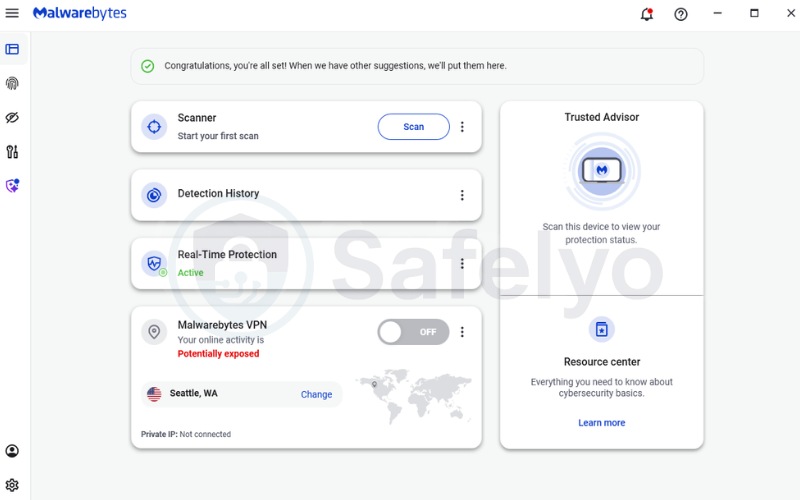Close the Malwarebytes window

pos(791,13)
